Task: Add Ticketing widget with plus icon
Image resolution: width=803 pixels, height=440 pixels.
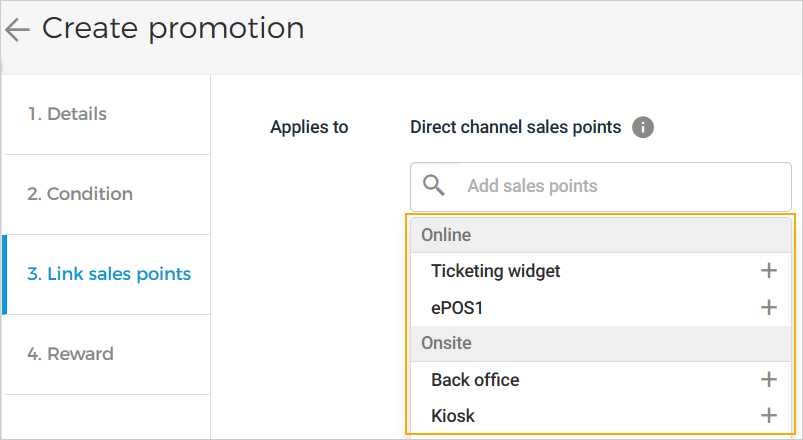Action: (x=768, y=270)
